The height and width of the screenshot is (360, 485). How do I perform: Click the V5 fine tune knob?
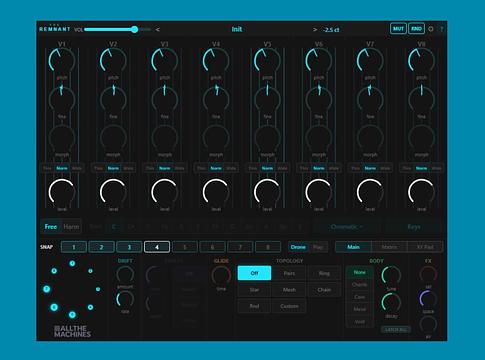coord(267,99)
